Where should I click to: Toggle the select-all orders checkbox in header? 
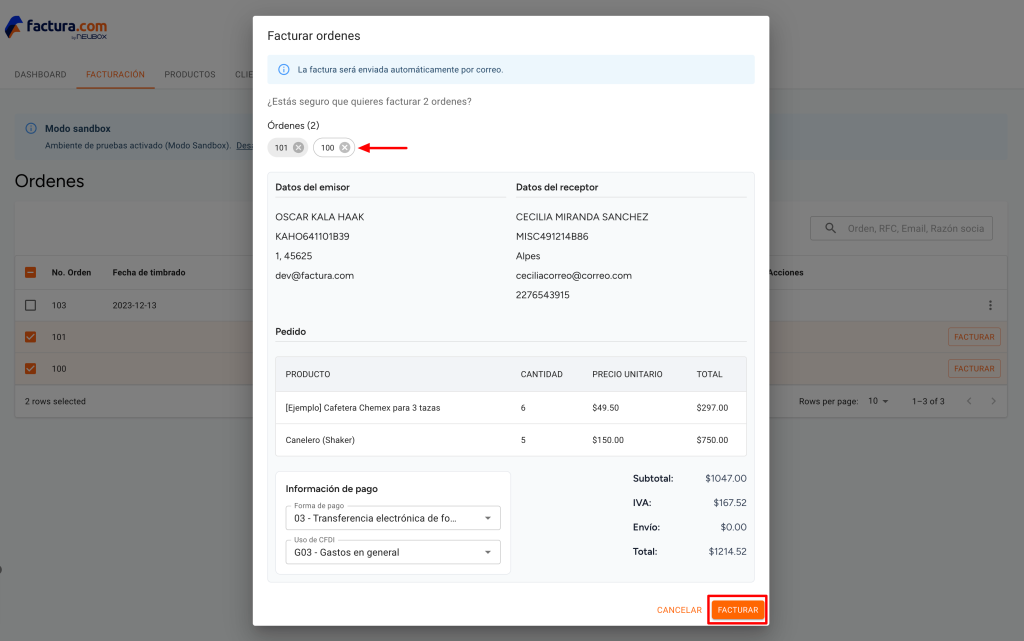pos(31,273)
